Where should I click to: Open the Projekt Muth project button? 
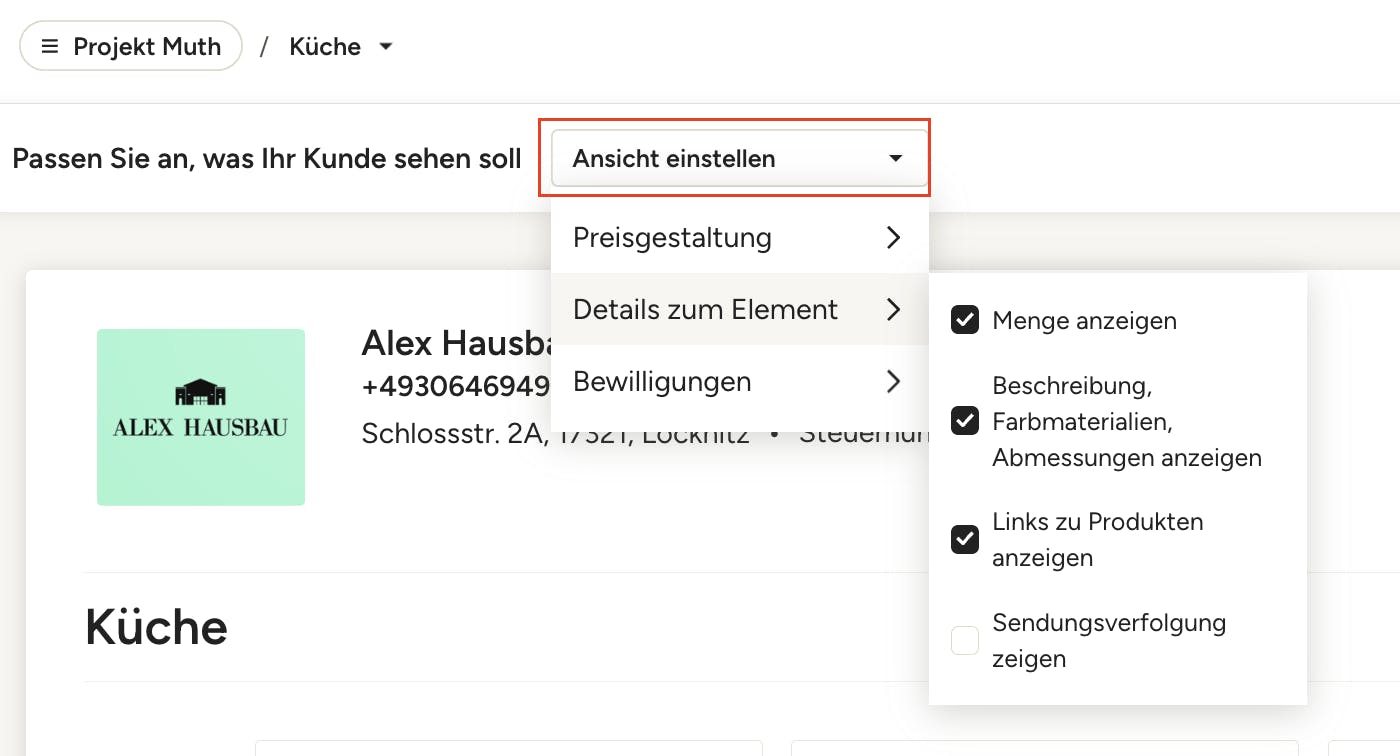131,47
